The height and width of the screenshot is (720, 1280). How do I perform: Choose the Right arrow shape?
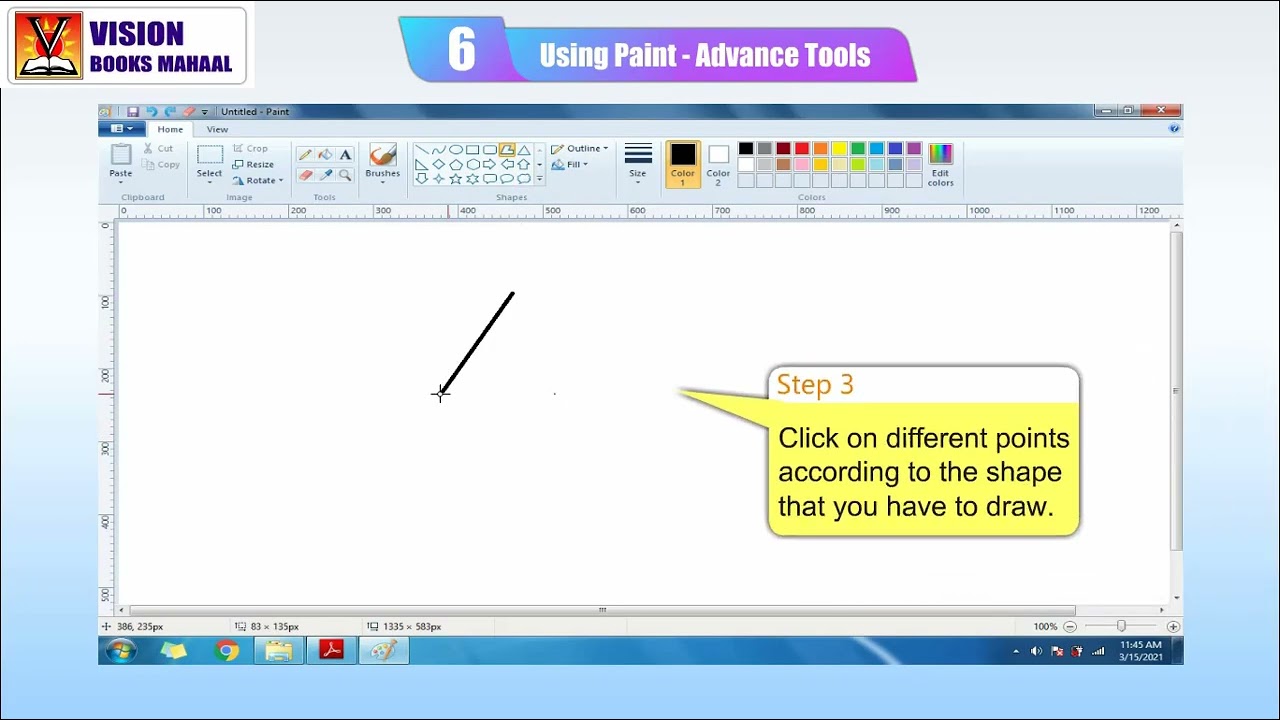click(x=490, y=165)
